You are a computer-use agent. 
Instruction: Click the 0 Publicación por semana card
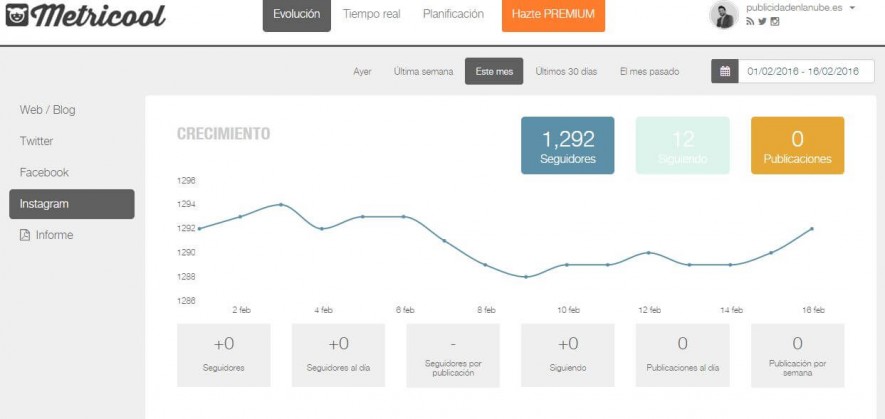coord(798,355)
